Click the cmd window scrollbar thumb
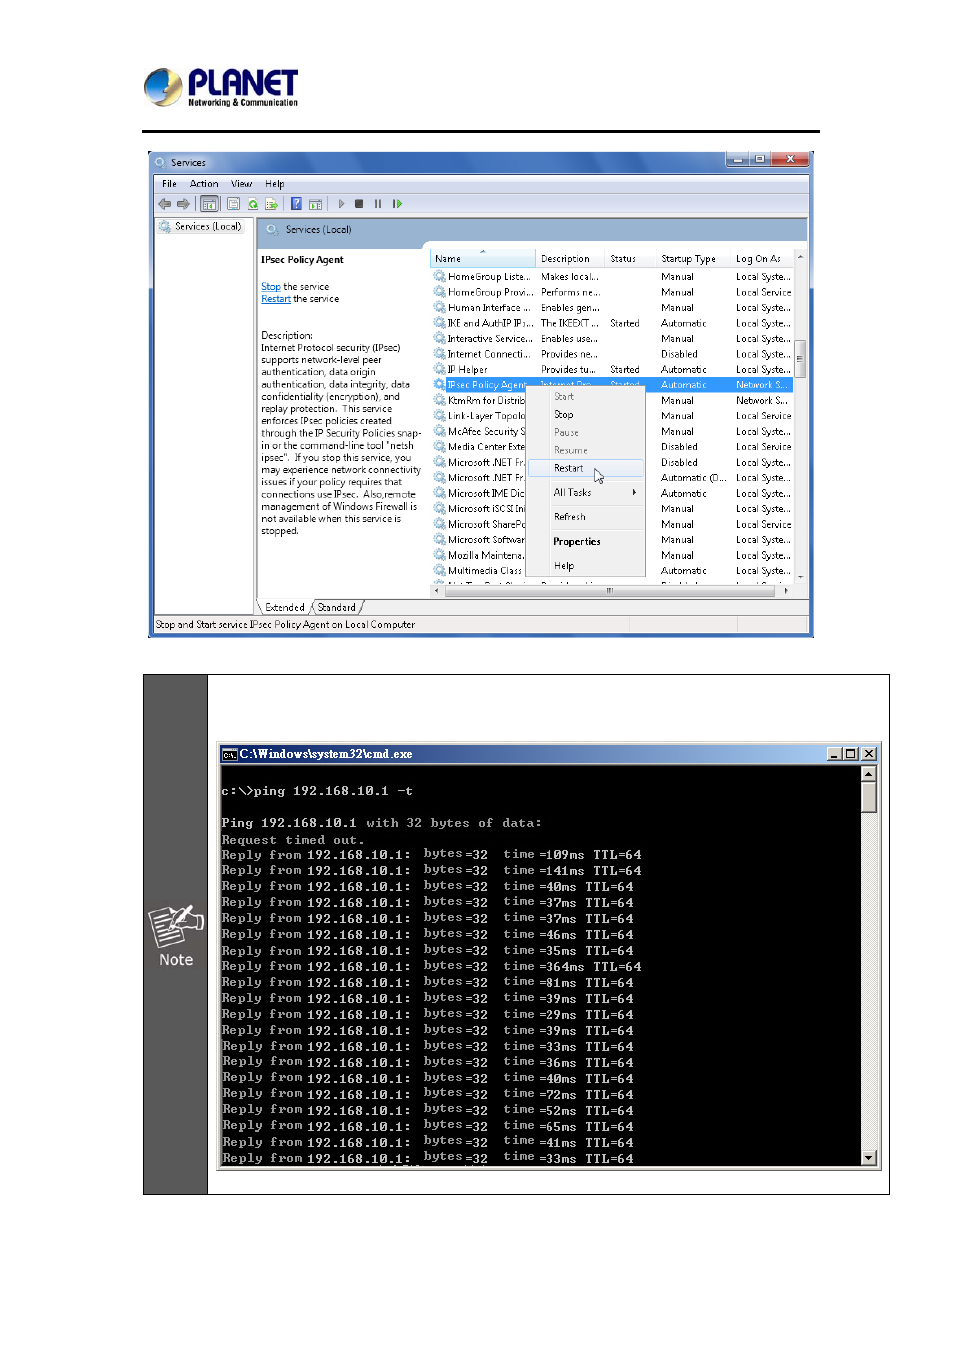This screenshot has width=954, height=1350. 869,797
